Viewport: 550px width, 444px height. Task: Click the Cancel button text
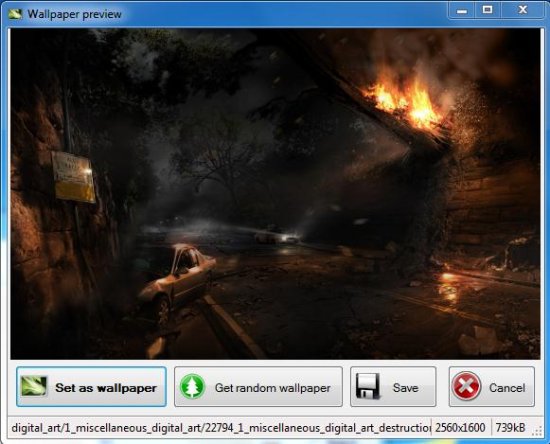(x=507, y=388)
